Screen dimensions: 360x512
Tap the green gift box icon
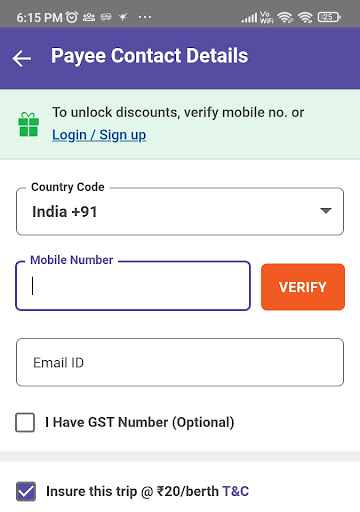tap(29, 124)
